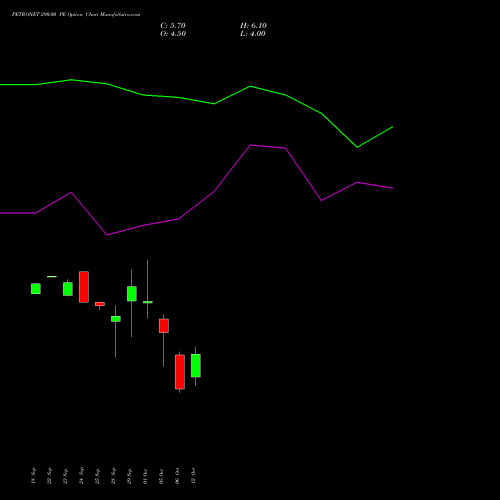The image size is (500, 500).
Task: Click the '01 Oct' date axis label
Action: (145, 476)
